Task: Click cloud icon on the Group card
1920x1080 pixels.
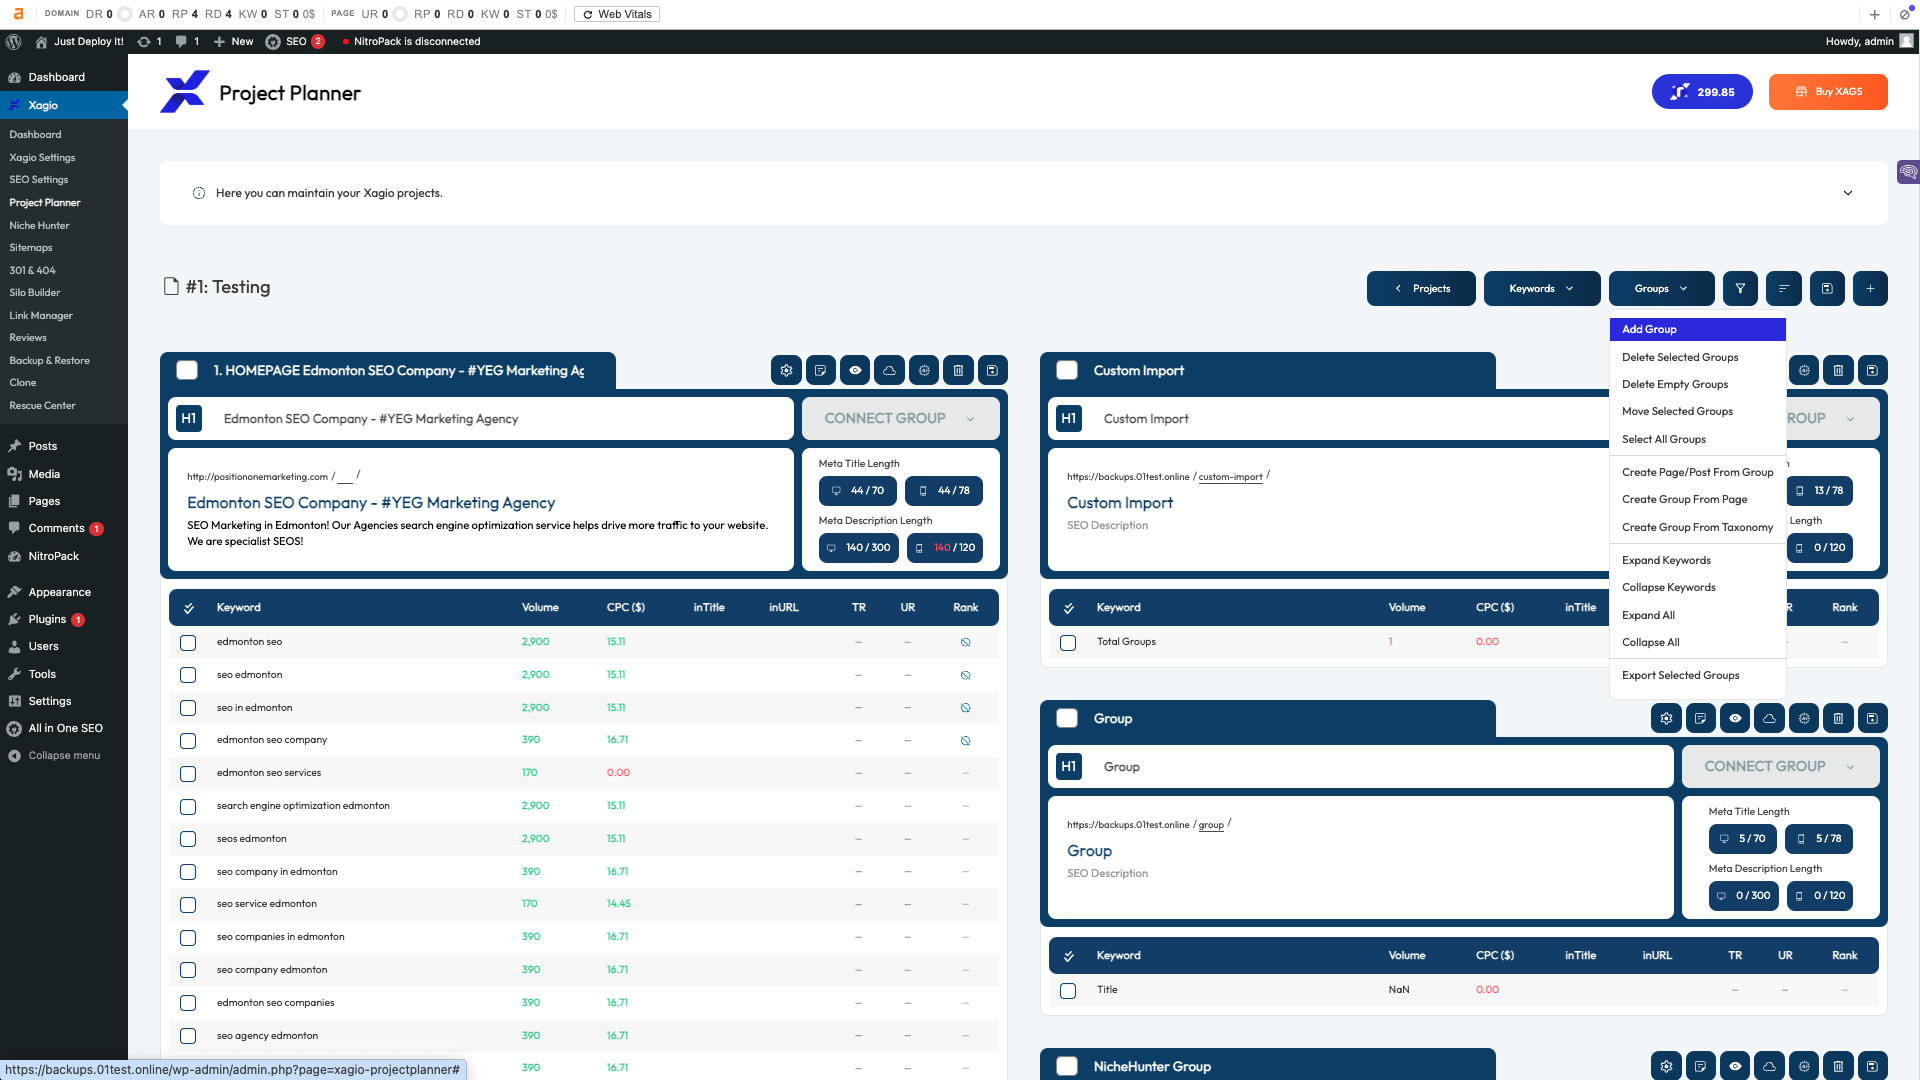Action: point(1769,718)
